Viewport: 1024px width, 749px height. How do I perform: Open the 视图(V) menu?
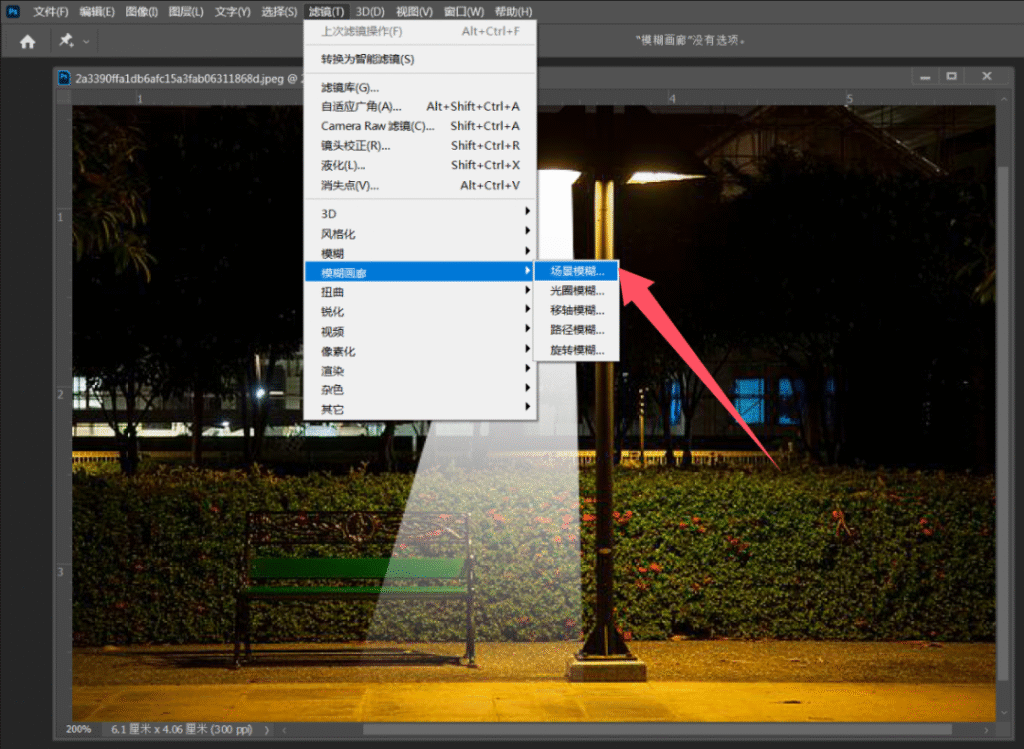(414, 12)
